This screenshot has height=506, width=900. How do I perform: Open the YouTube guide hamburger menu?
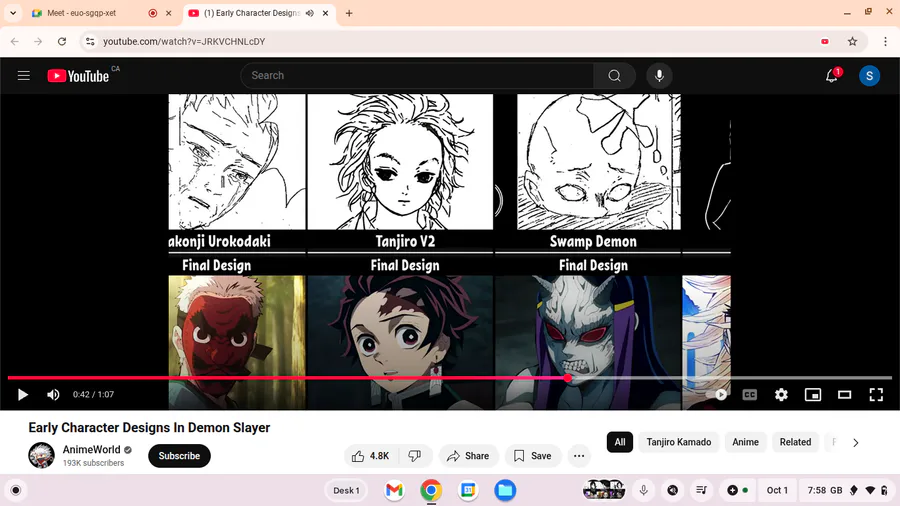(x=24, y=76)
